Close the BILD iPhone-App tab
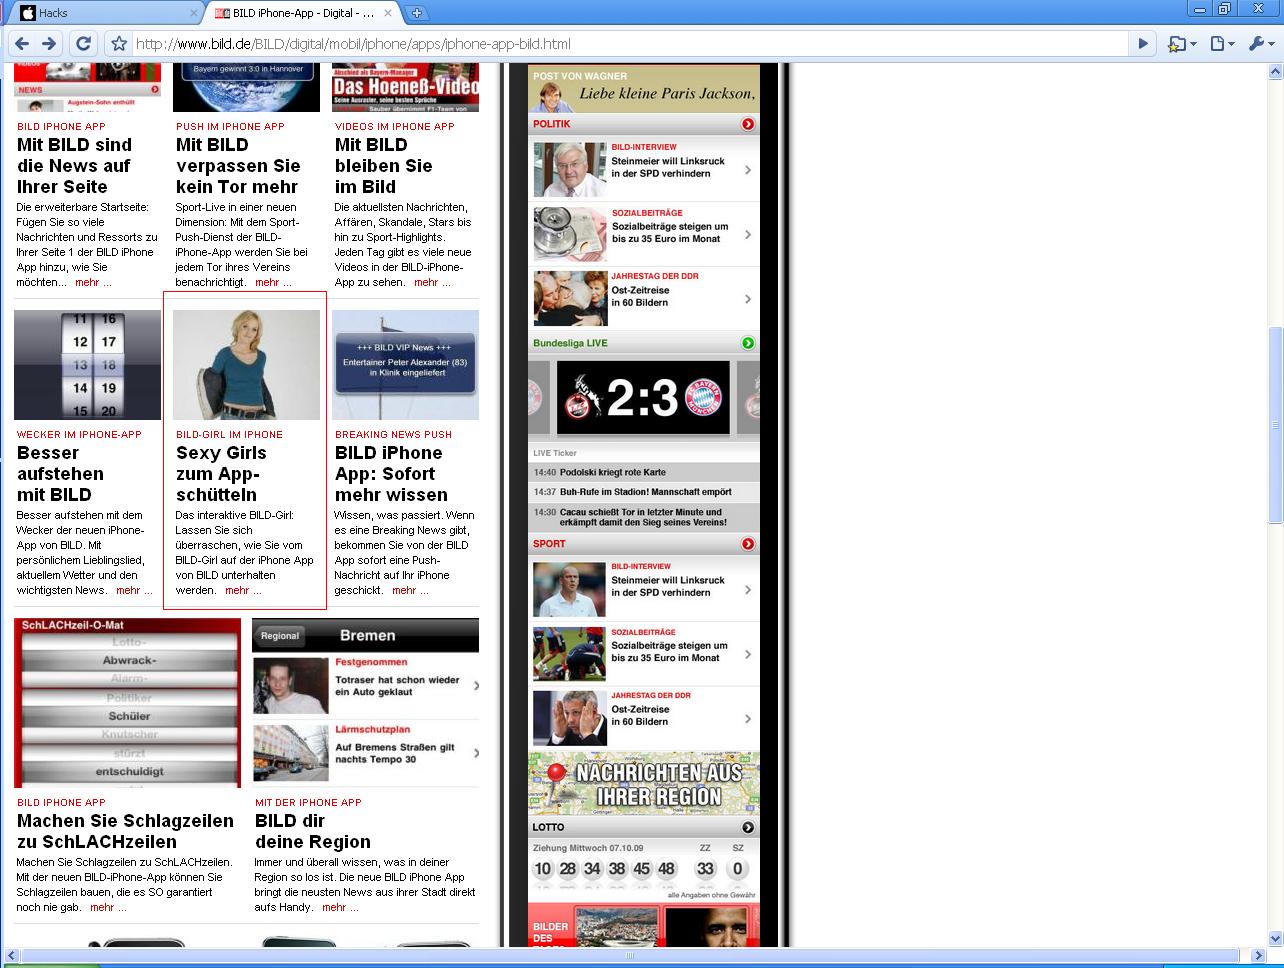Image resolution: width=1284 pixels, height=968 pixels. pyautogui.click(x=389, y=13)
